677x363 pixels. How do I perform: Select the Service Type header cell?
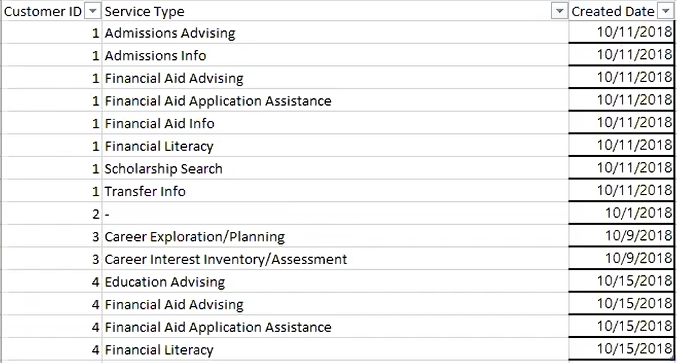[x=335, y=11]
